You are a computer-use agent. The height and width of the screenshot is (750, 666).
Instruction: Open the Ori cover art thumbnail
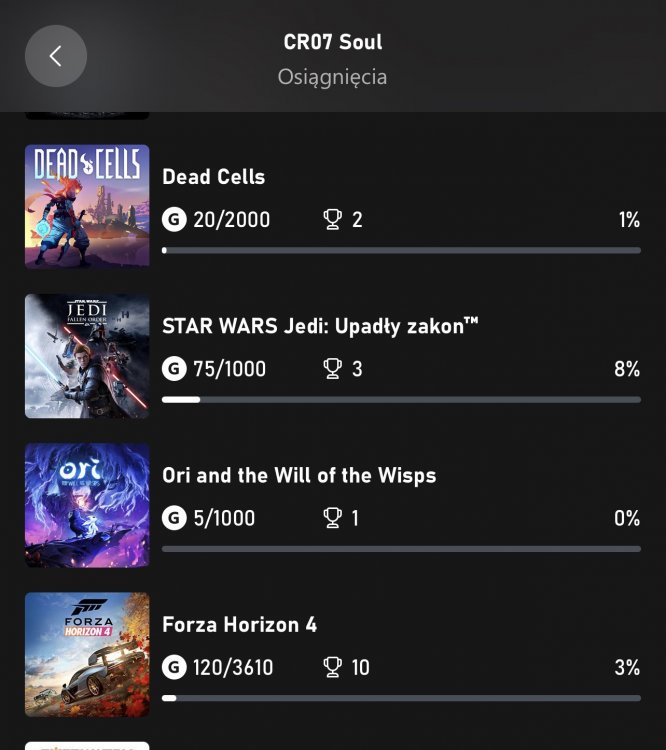pos(87,505)
